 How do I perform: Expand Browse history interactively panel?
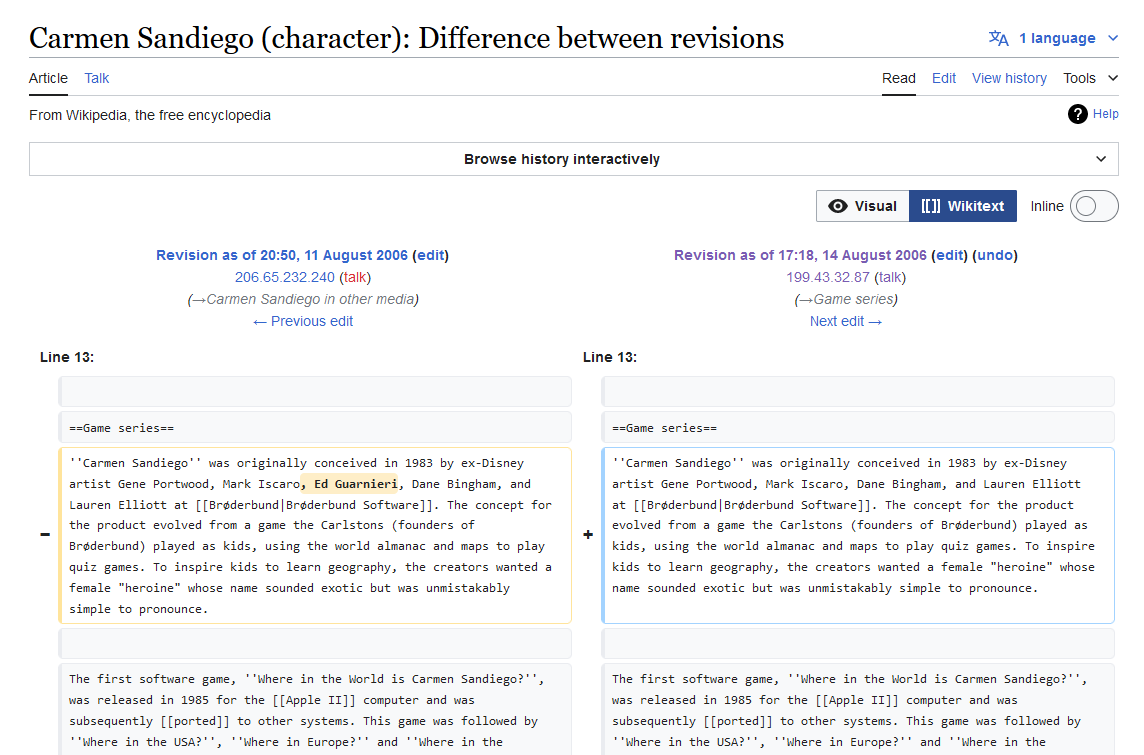tap(573, 159)
